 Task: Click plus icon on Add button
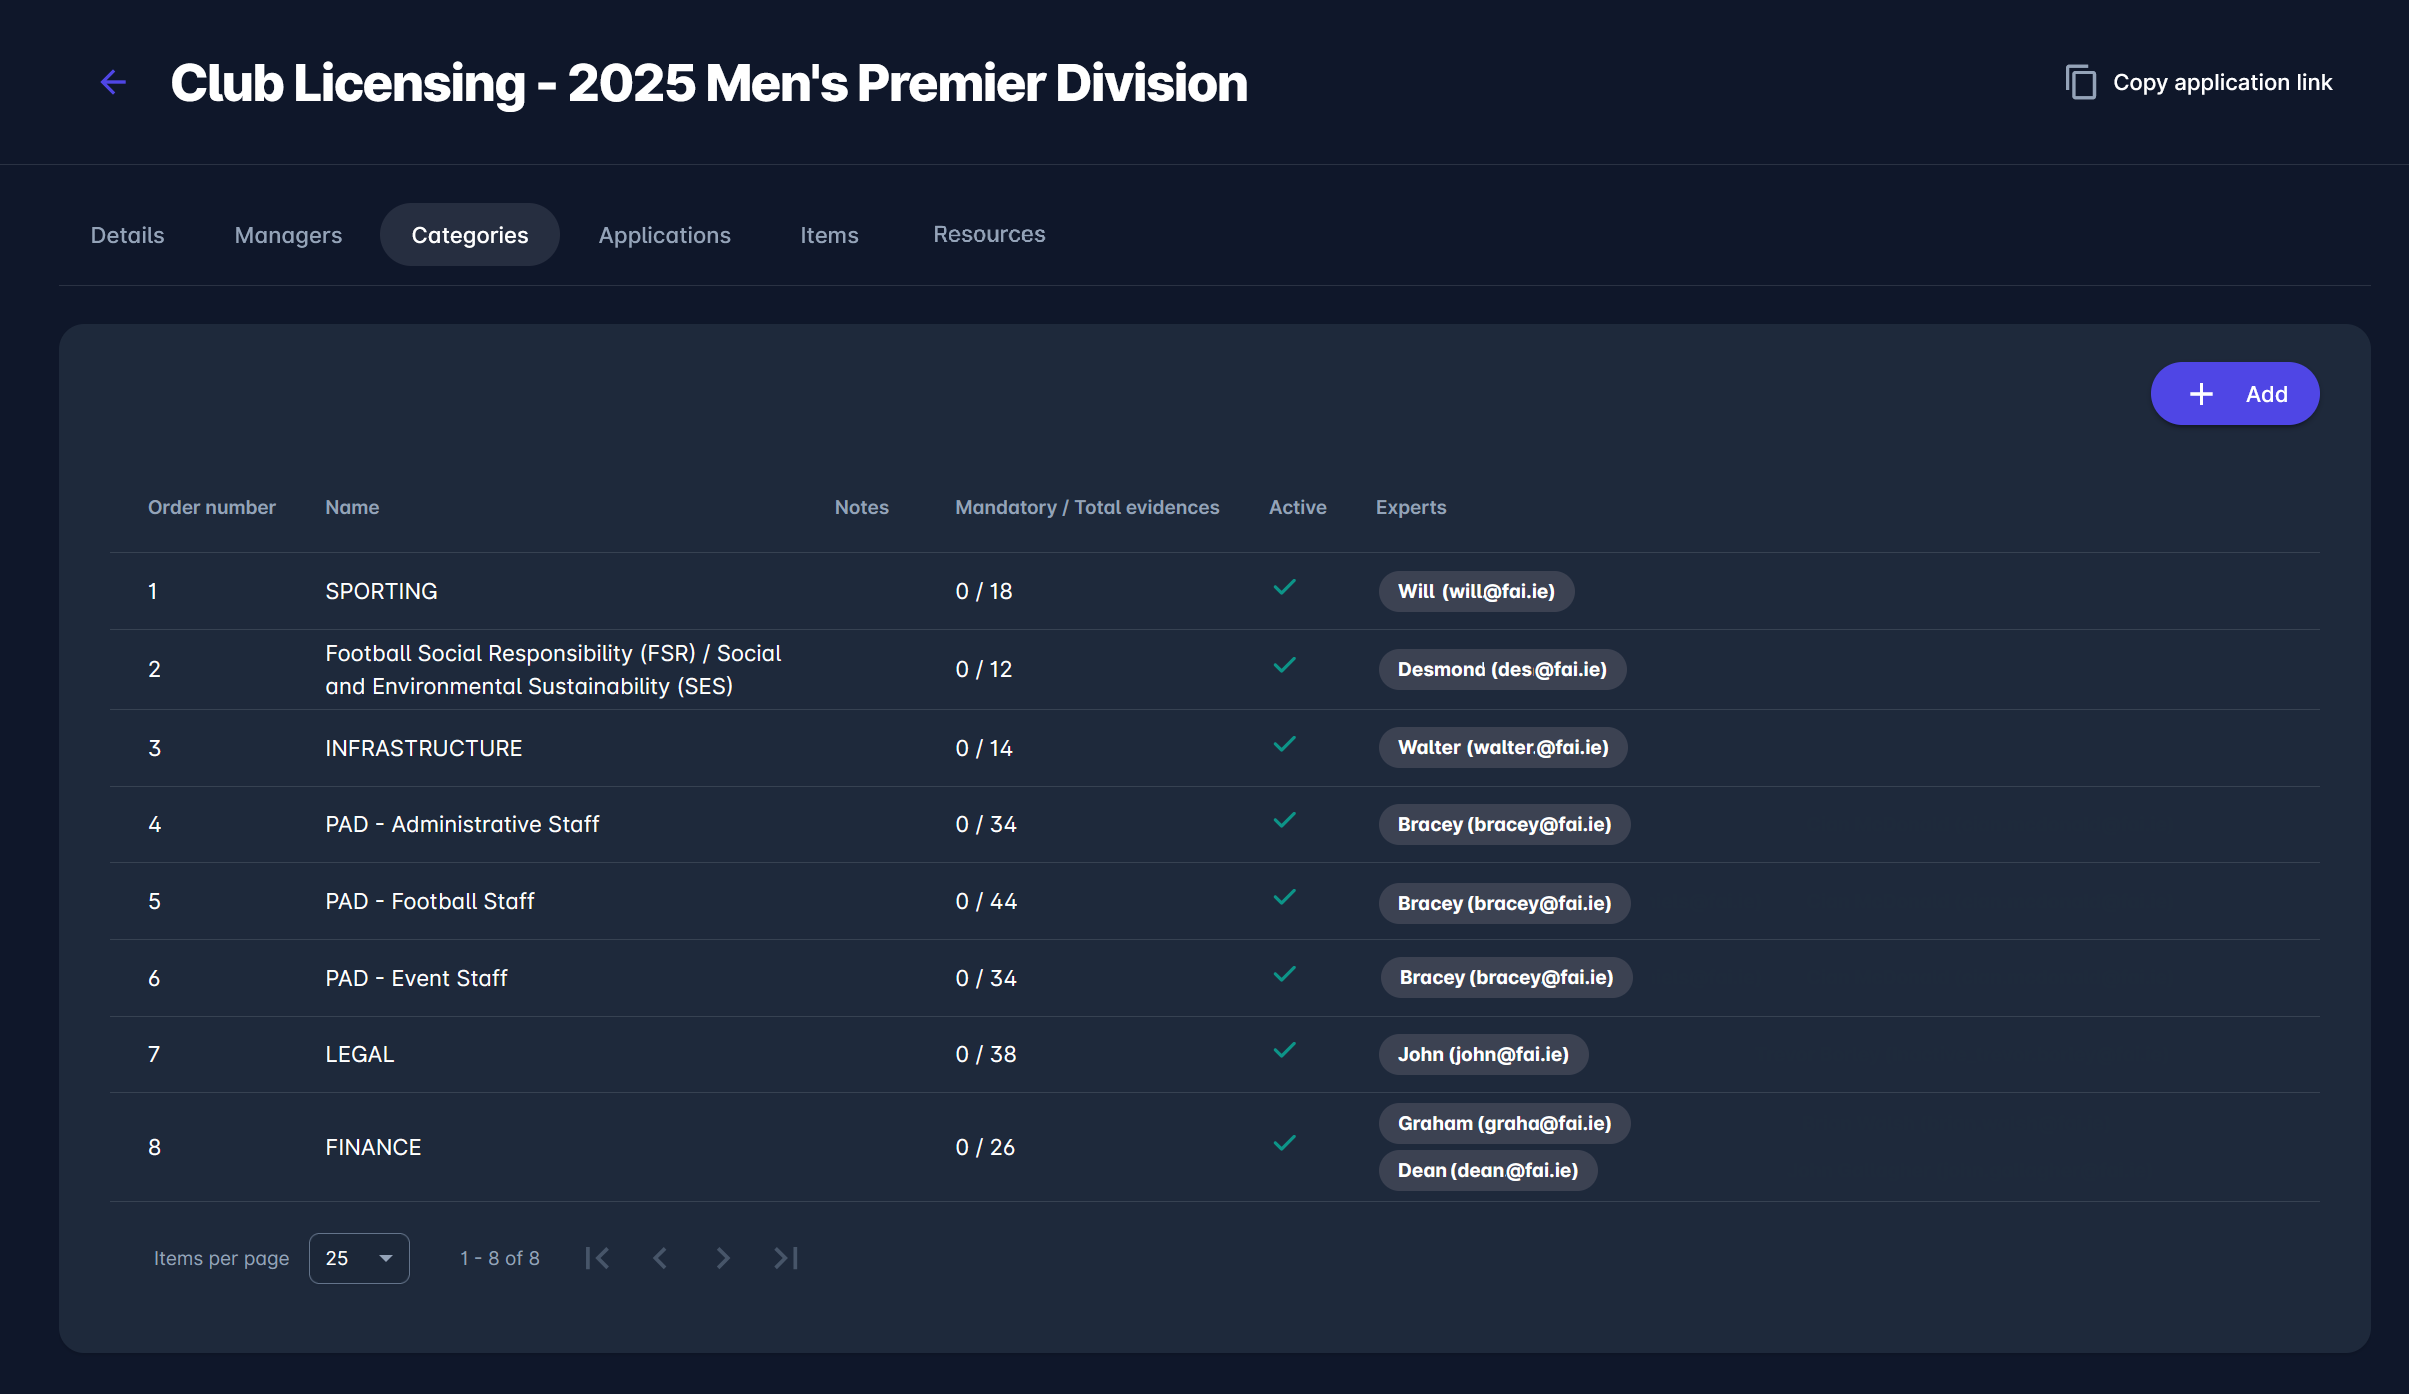coord(2201,394)
